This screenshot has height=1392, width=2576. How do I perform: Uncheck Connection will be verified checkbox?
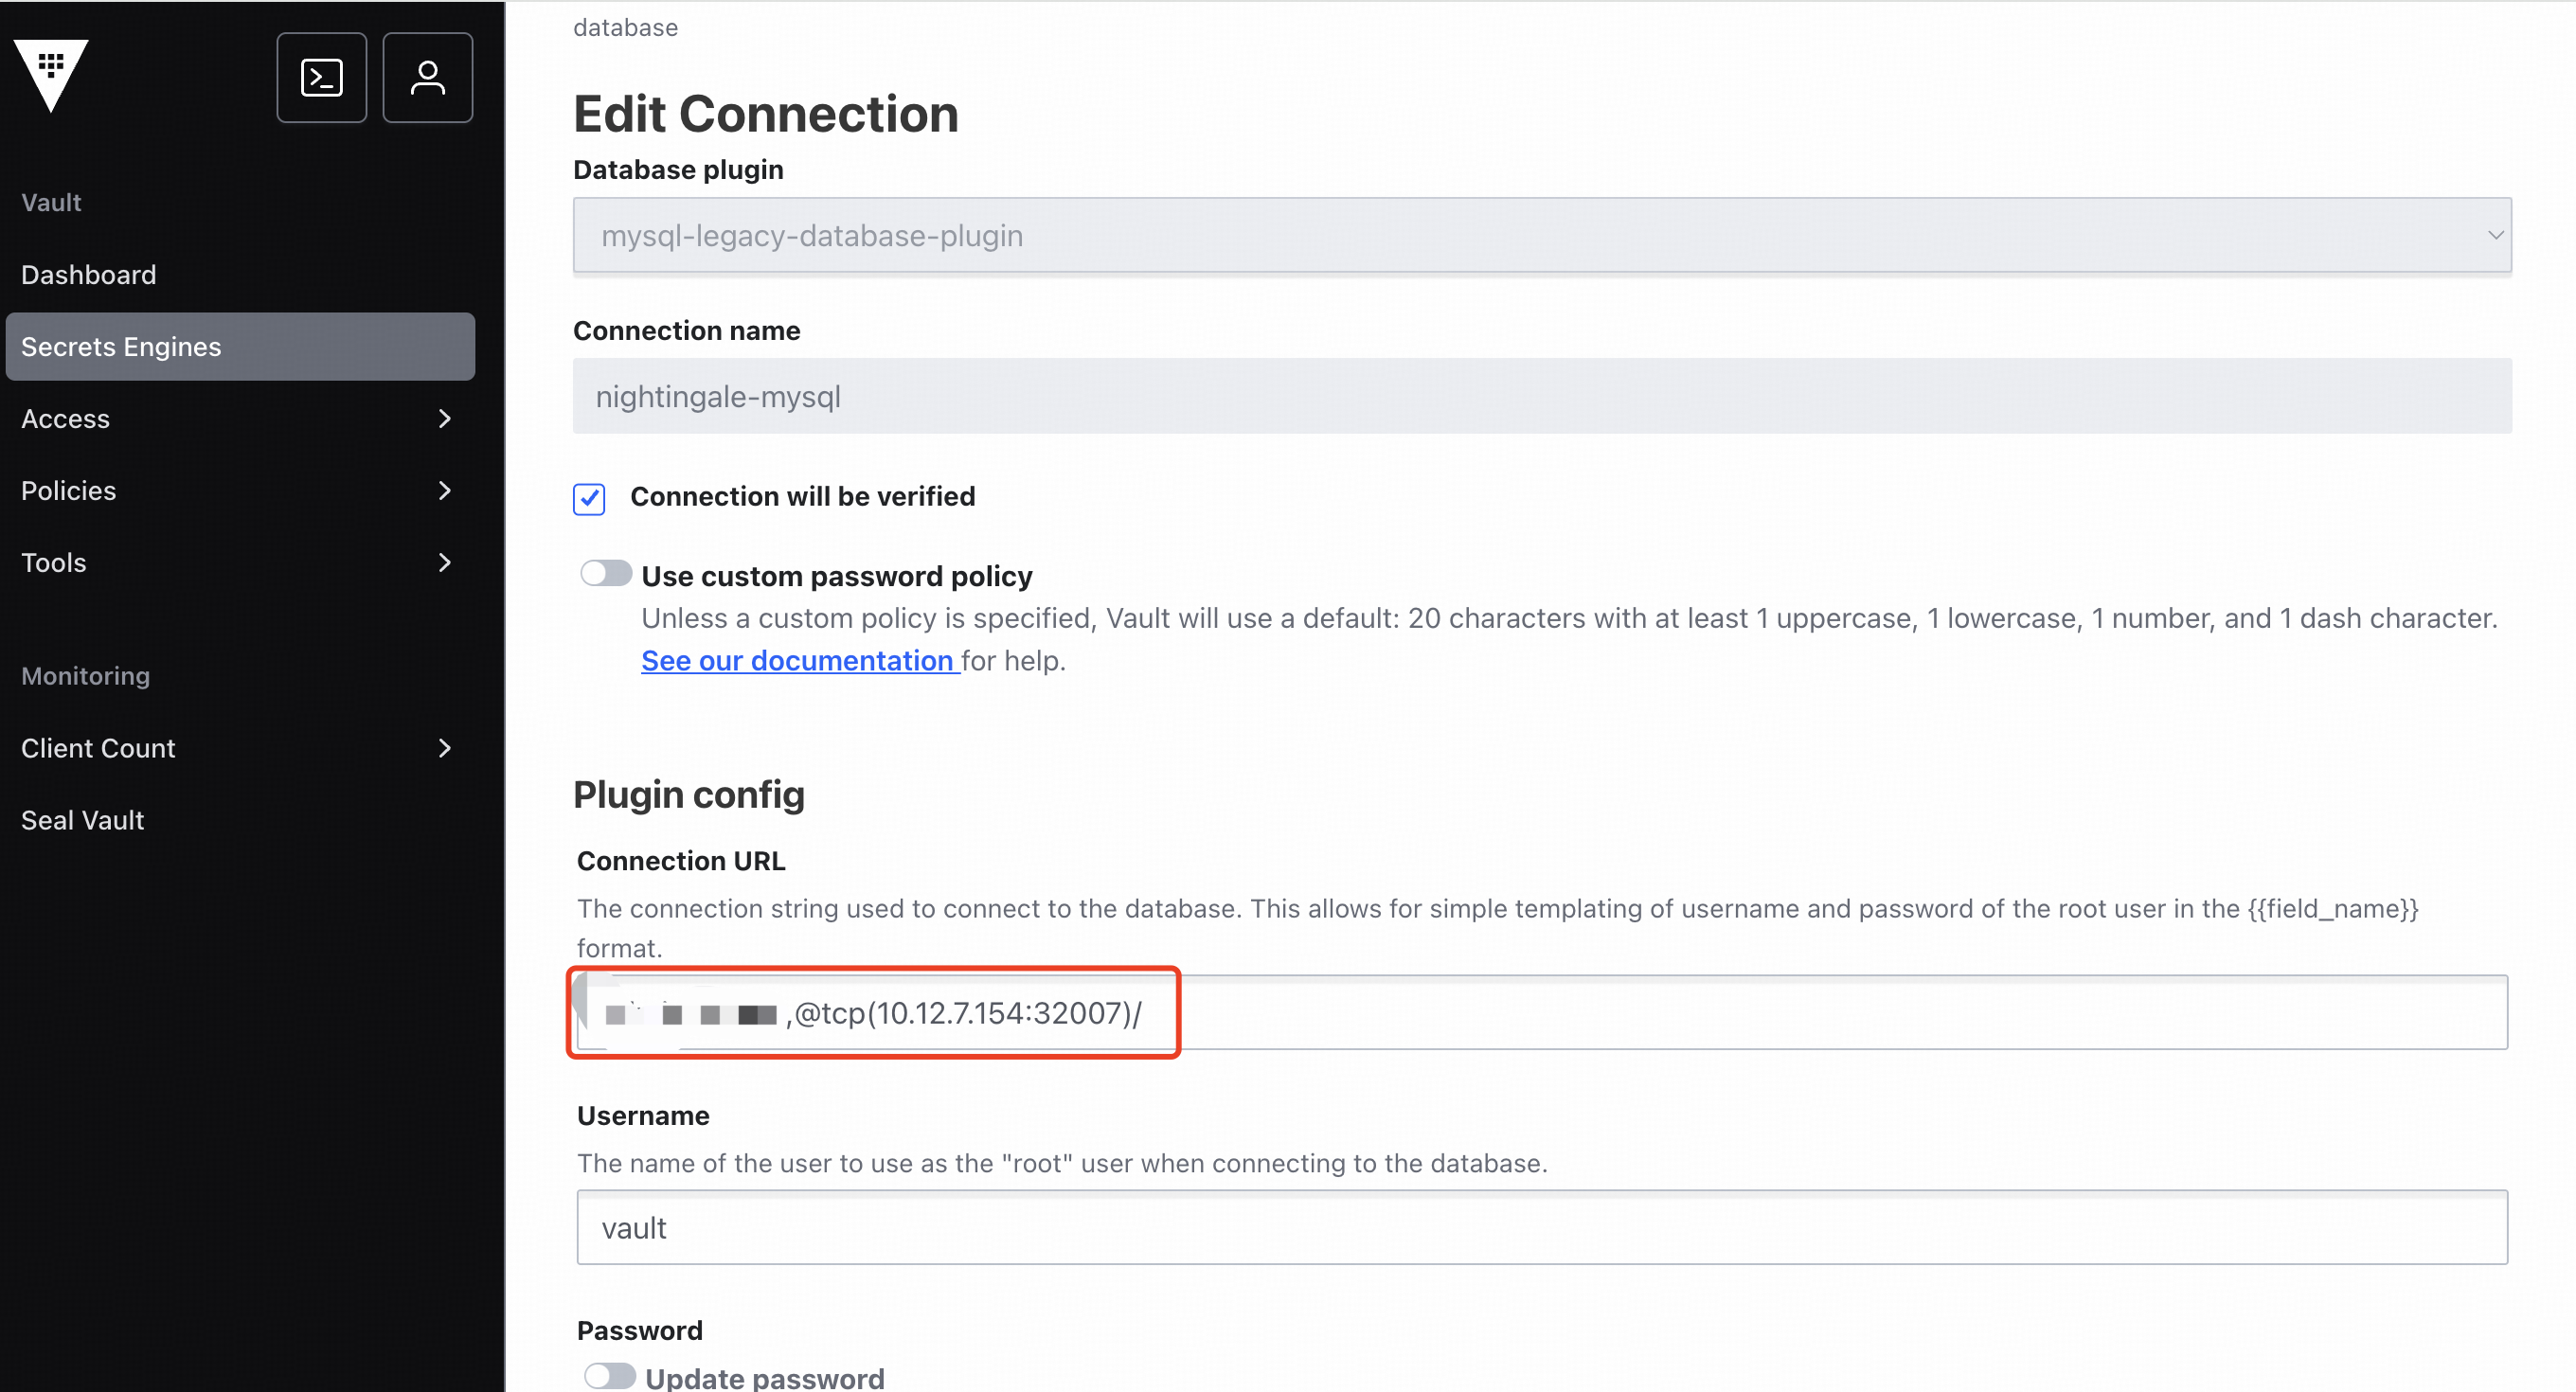tap(589, 498)
